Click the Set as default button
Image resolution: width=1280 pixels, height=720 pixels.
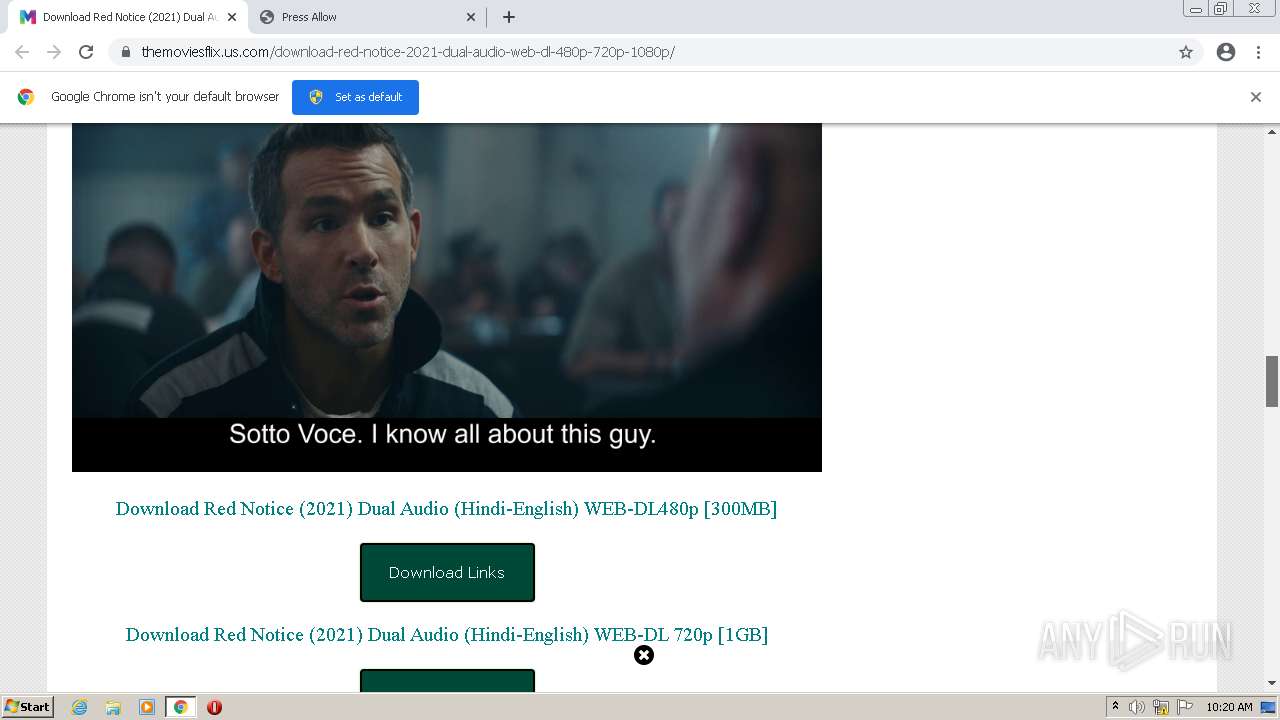tap(355, 97)
